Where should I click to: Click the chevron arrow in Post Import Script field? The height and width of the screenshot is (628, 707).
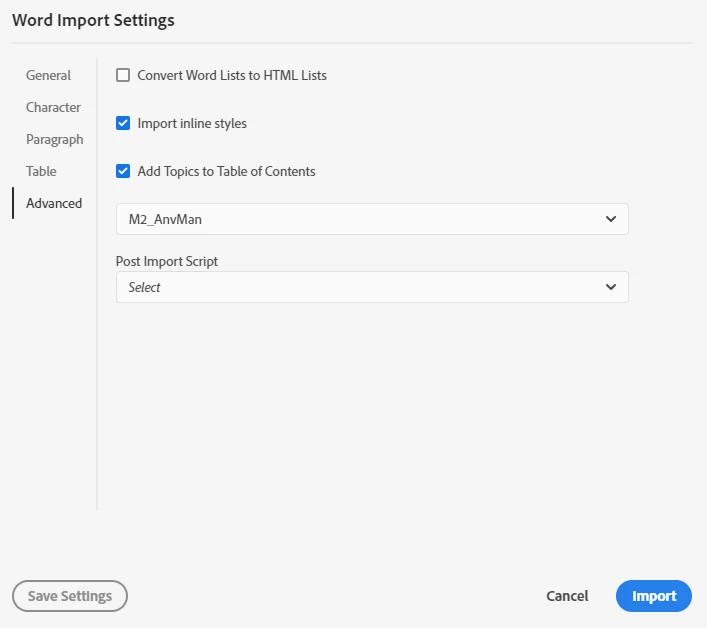pos(611,287)
